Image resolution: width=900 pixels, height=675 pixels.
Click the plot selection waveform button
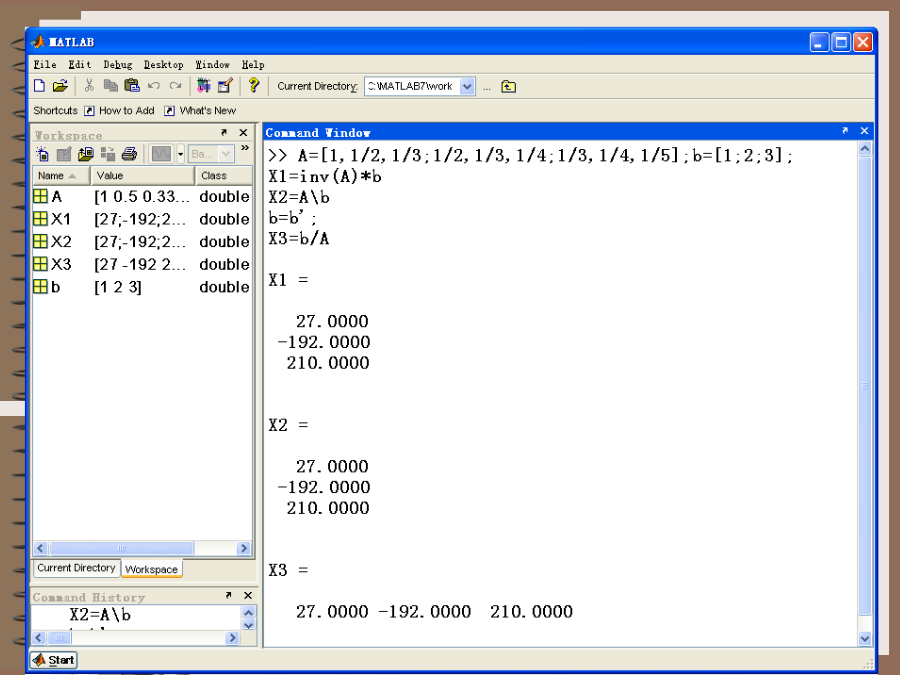[161, 154]
